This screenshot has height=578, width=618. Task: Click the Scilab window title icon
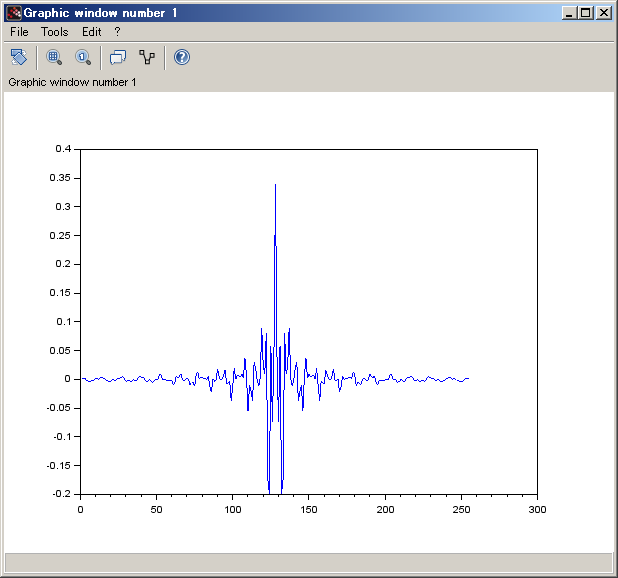coord(14,13)
